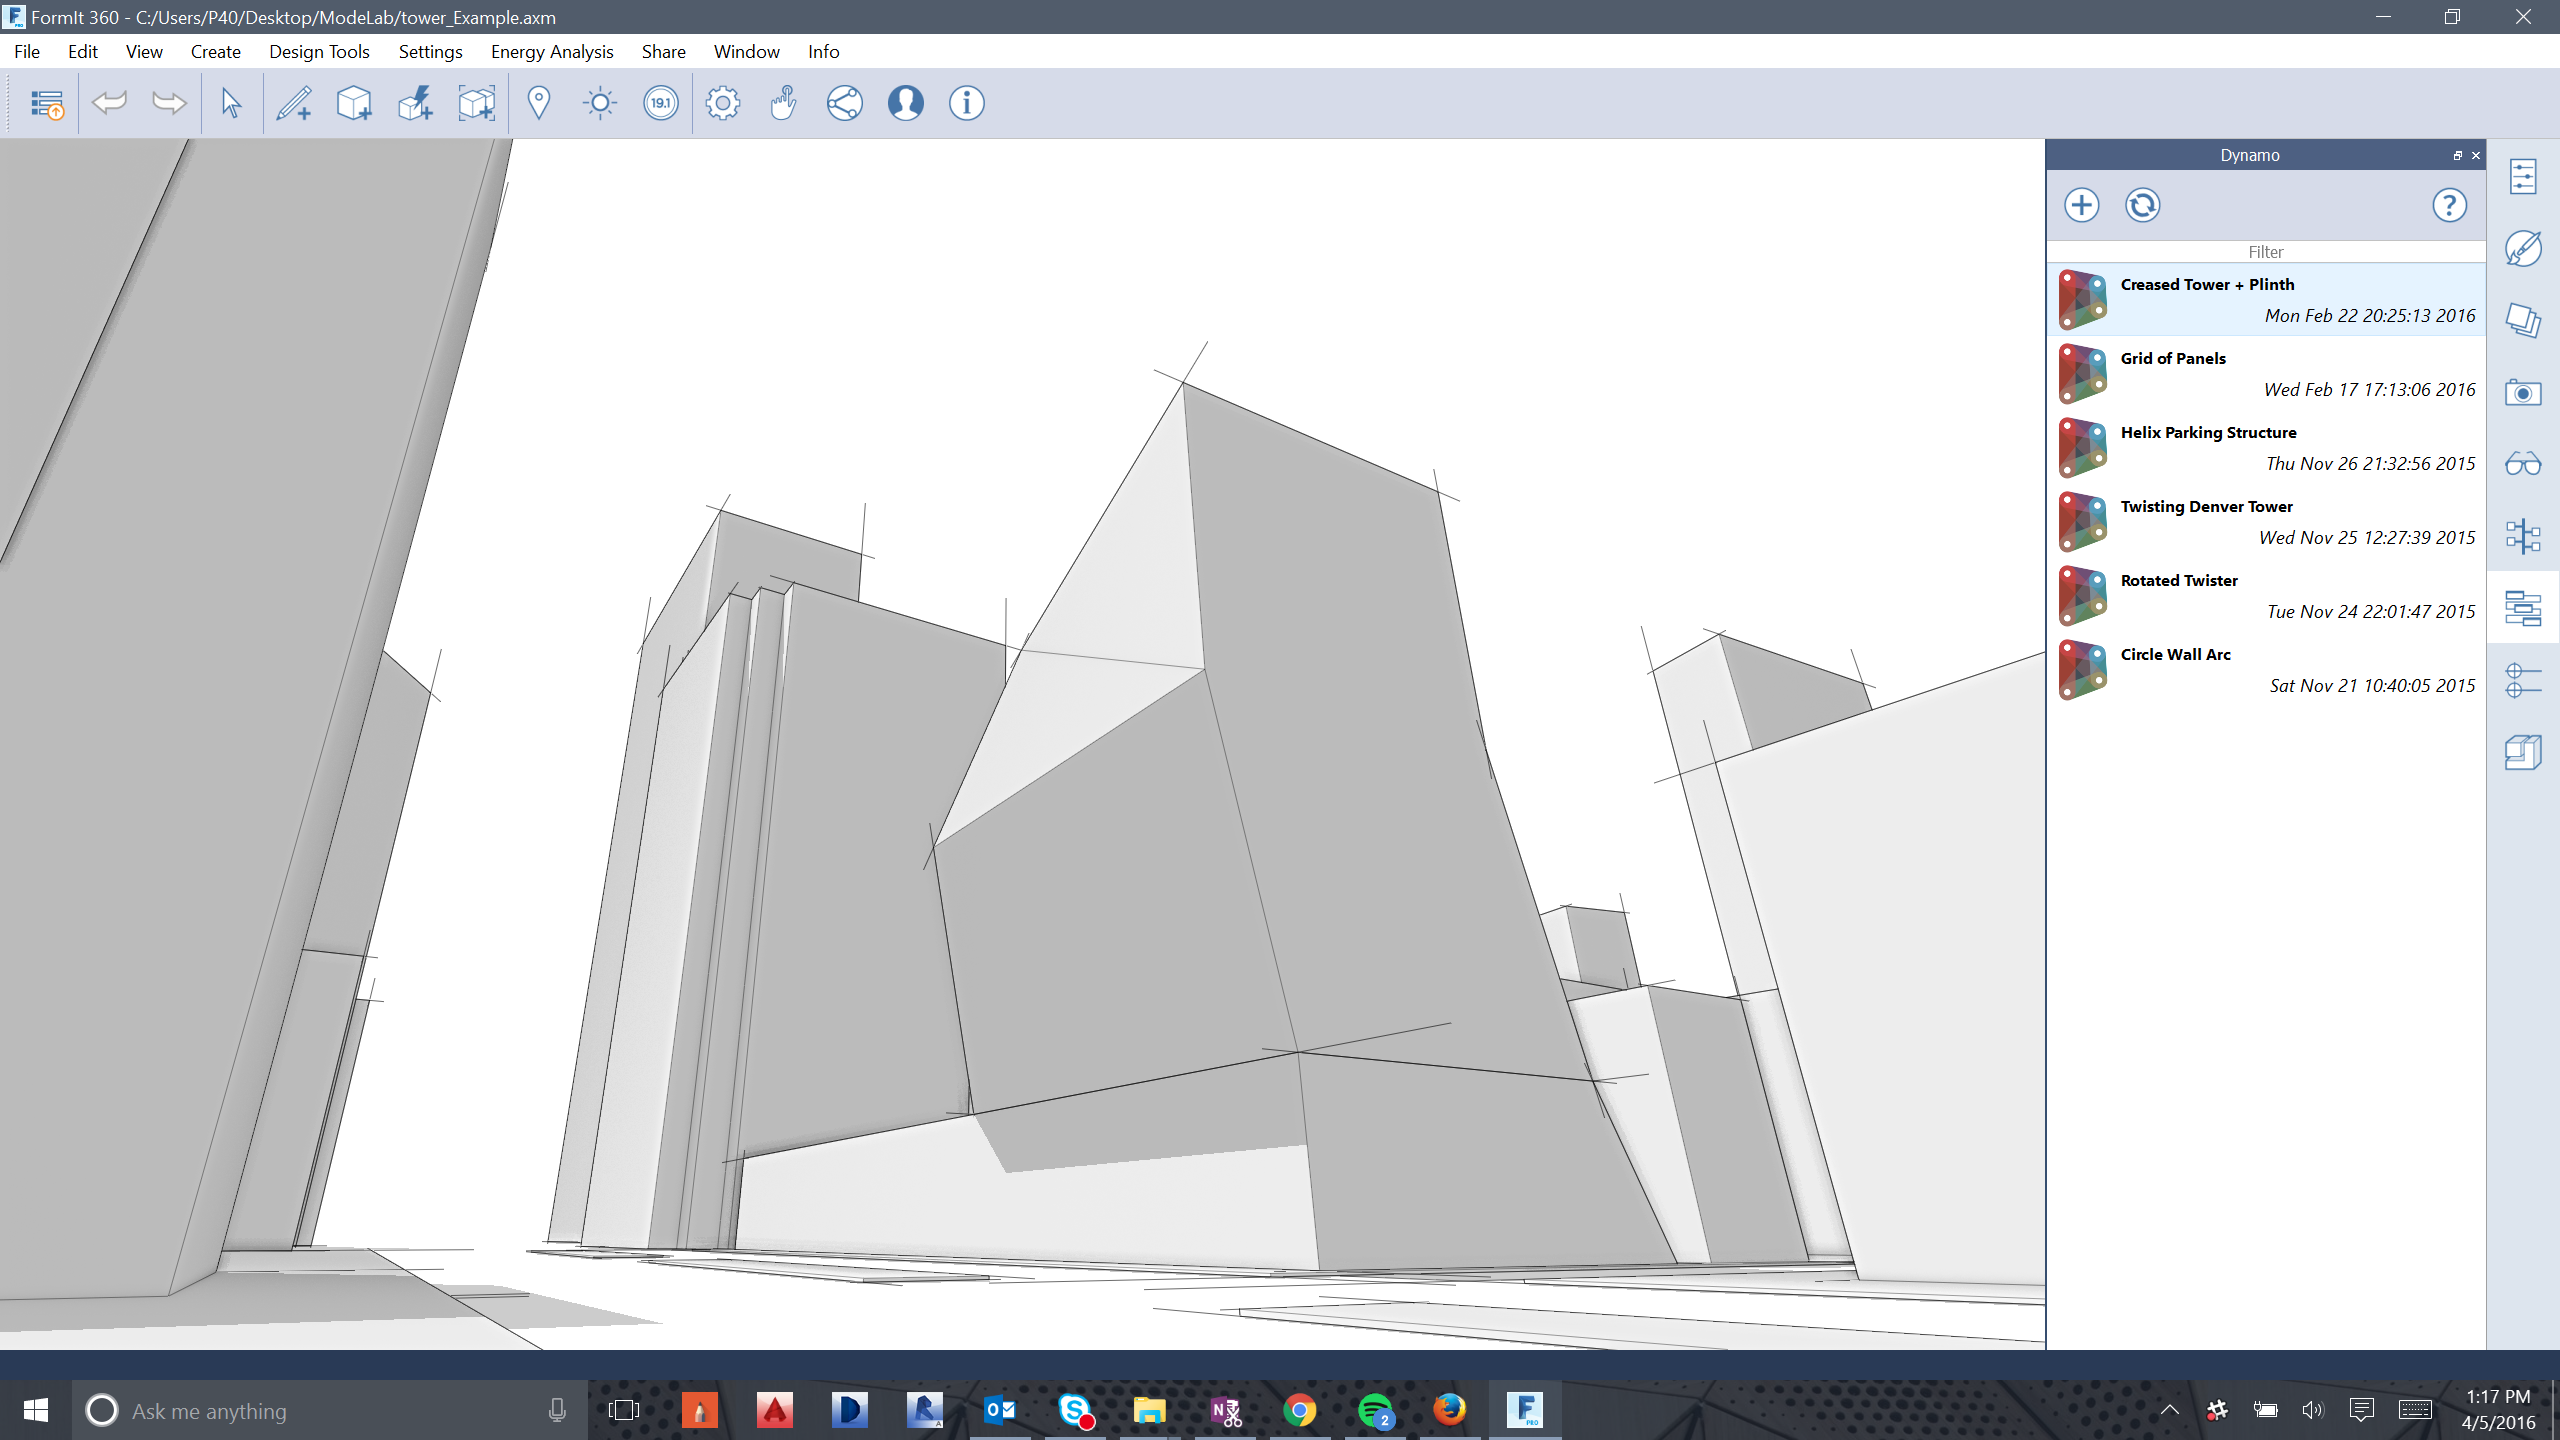Image resolution: width=2560 pixels, height=1440 pixels.
Task: Click the add plus button in Dynamo panel
Action: [2082, 206]
